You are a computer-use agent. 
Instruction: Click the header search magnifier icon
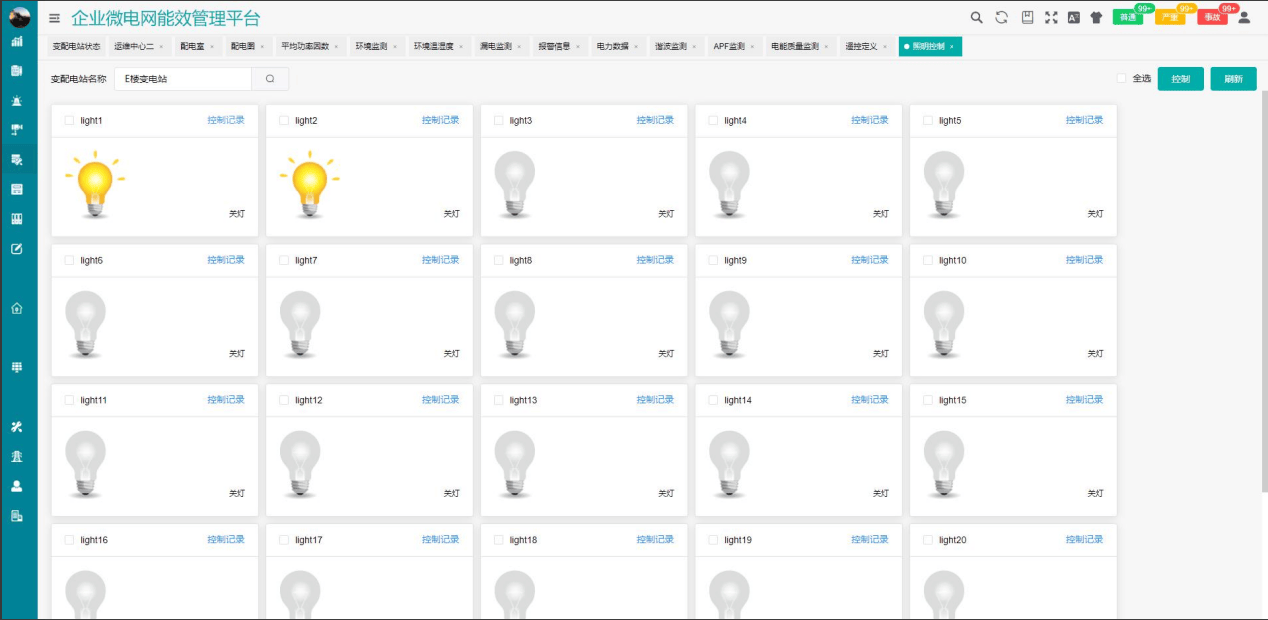pyautogui.click(x=977, y=17)
